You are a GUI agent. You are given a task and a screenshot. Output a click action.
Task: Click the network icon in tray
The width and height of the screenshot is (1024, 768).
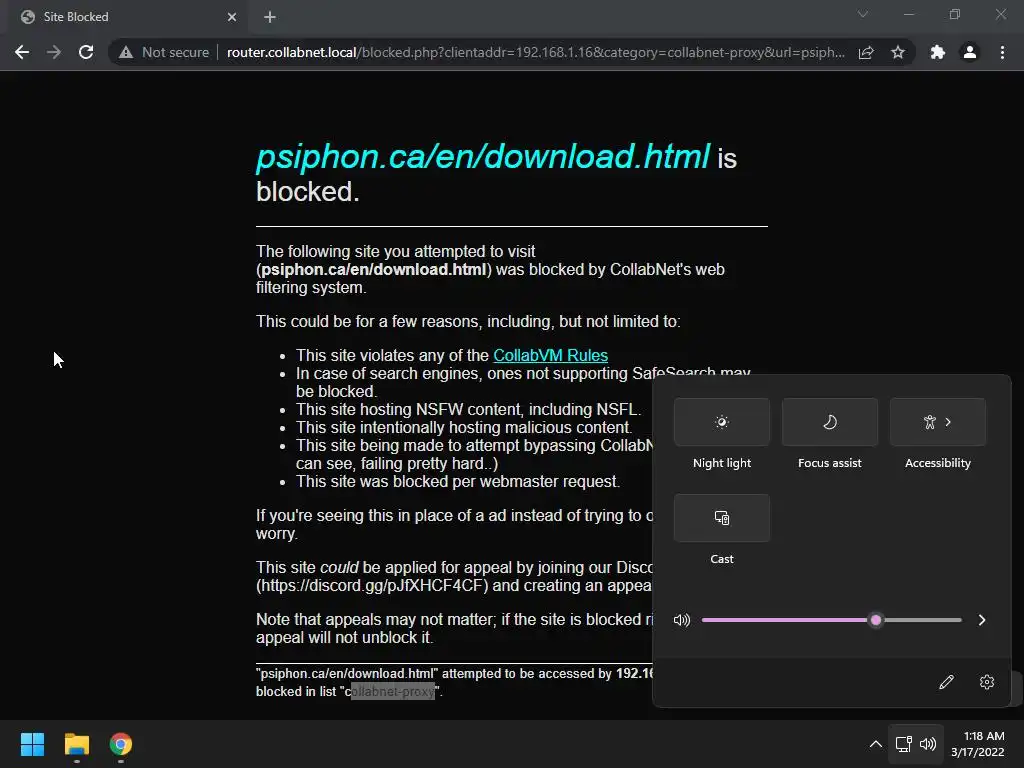pos(904,744)
